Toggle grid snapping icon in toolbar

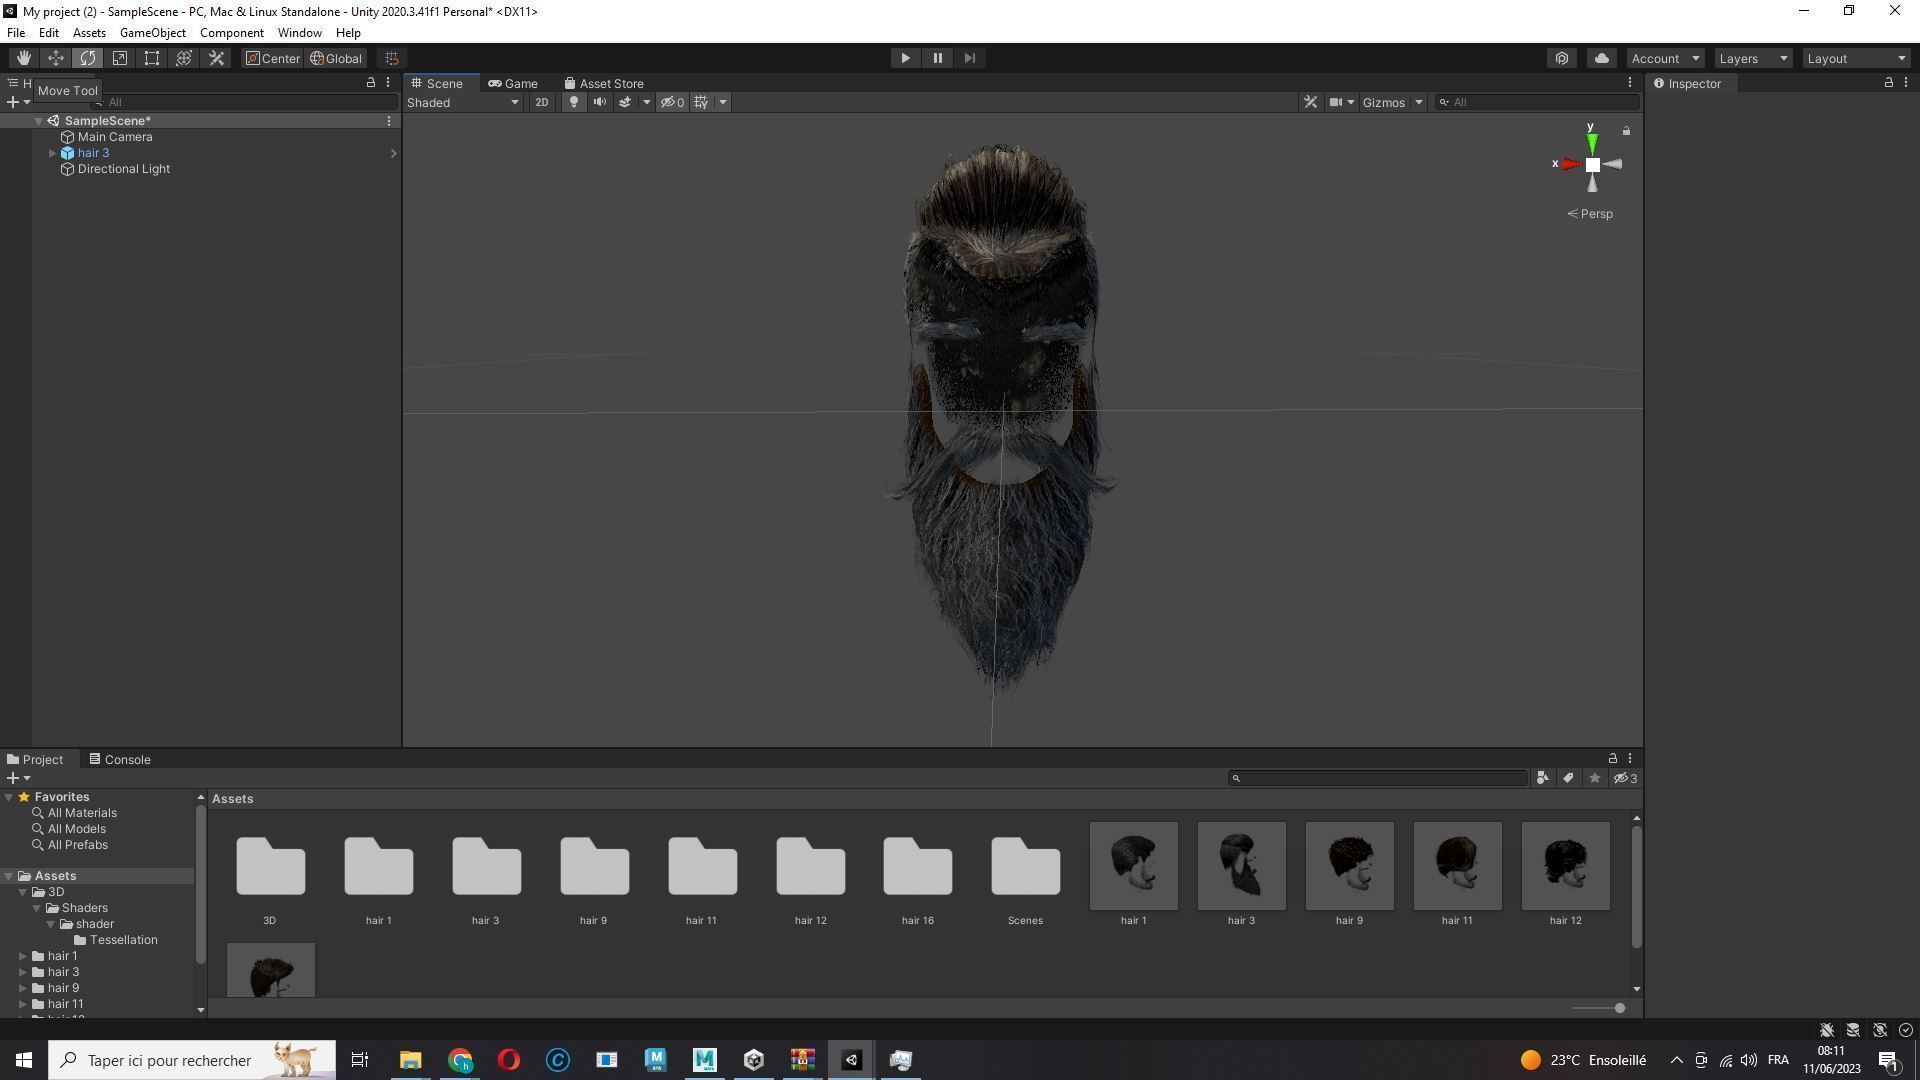pyautogui.click(x=392, y=58)
